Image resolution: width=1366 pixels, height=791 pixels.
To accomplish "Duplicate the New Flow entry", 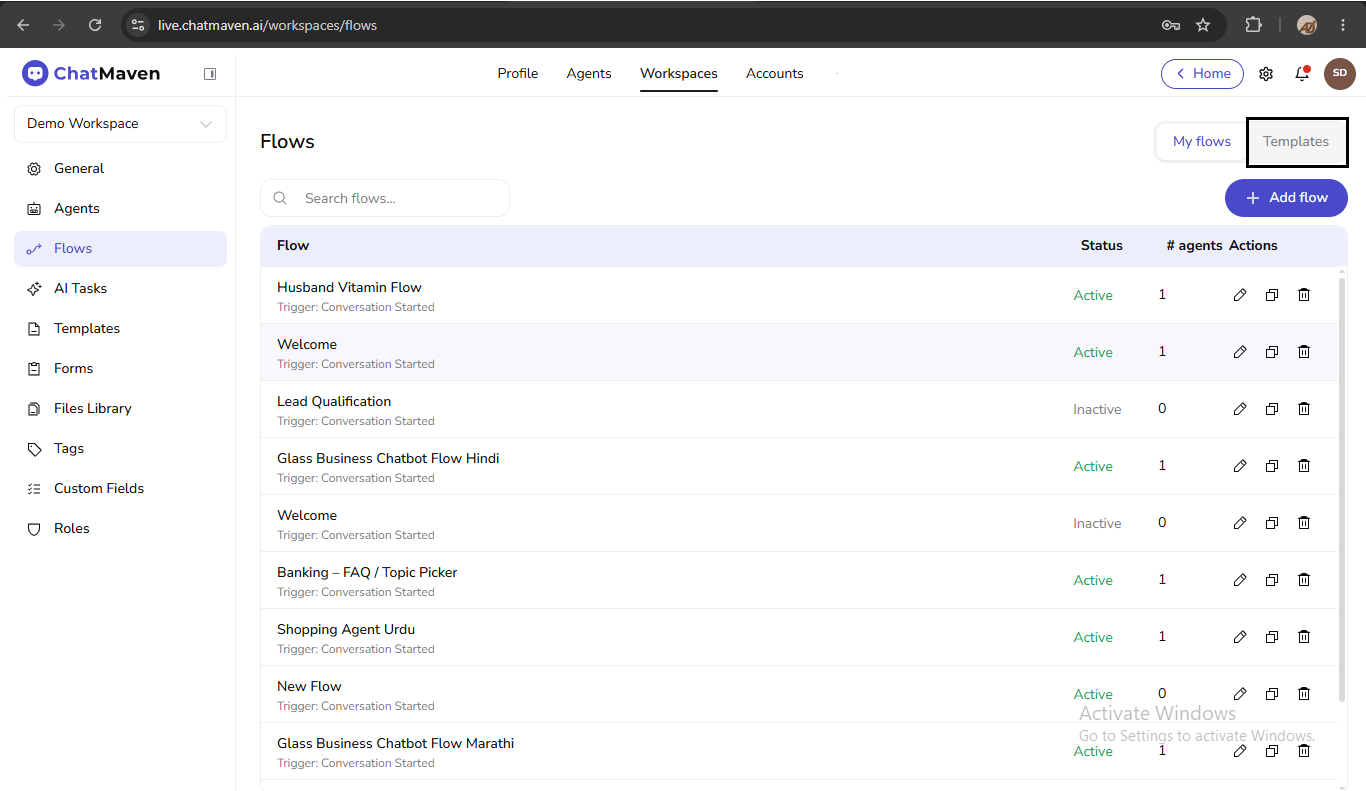I will pos(1272,694).
